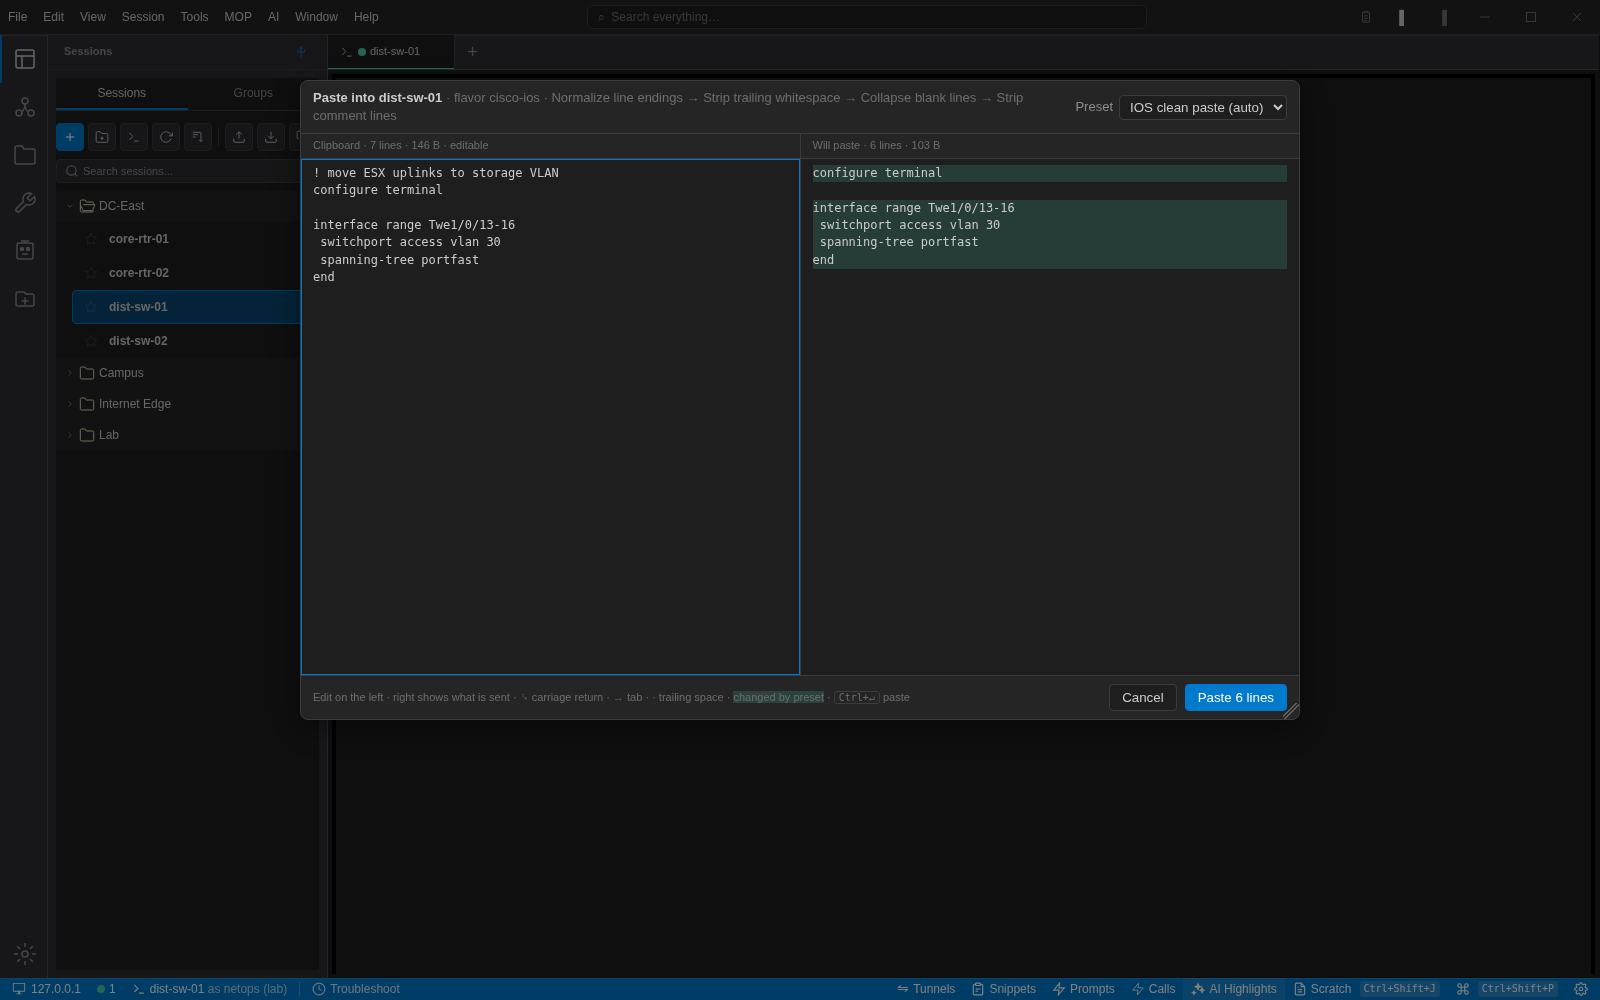Click Troubleshoot in the status bar

click(x=356, y=989)
